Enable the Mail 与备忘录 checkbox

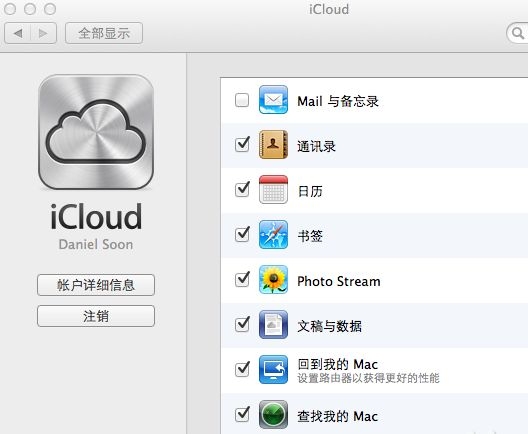242,100
